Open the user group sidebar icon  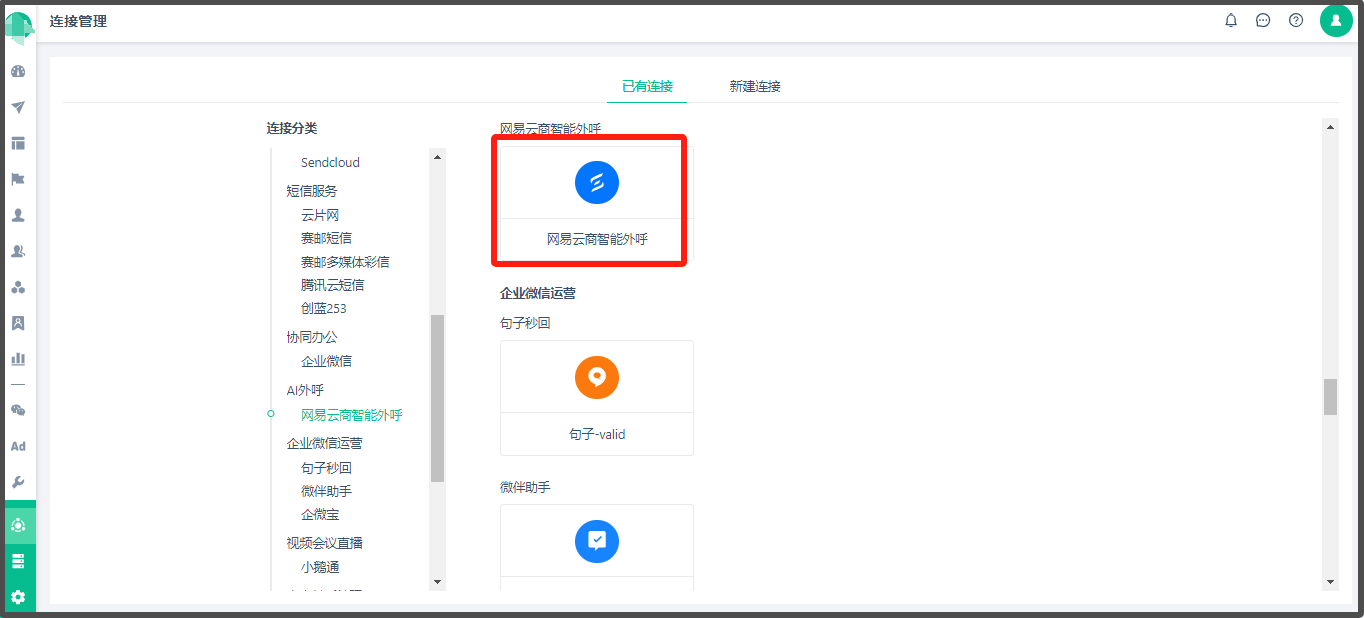point(18,252)
